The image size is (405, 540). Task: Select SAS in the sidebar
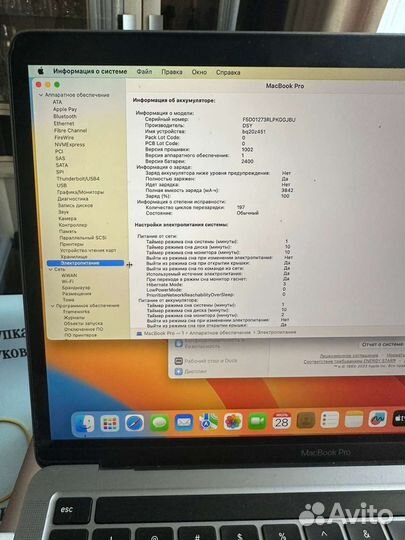[x=60, y=158]
